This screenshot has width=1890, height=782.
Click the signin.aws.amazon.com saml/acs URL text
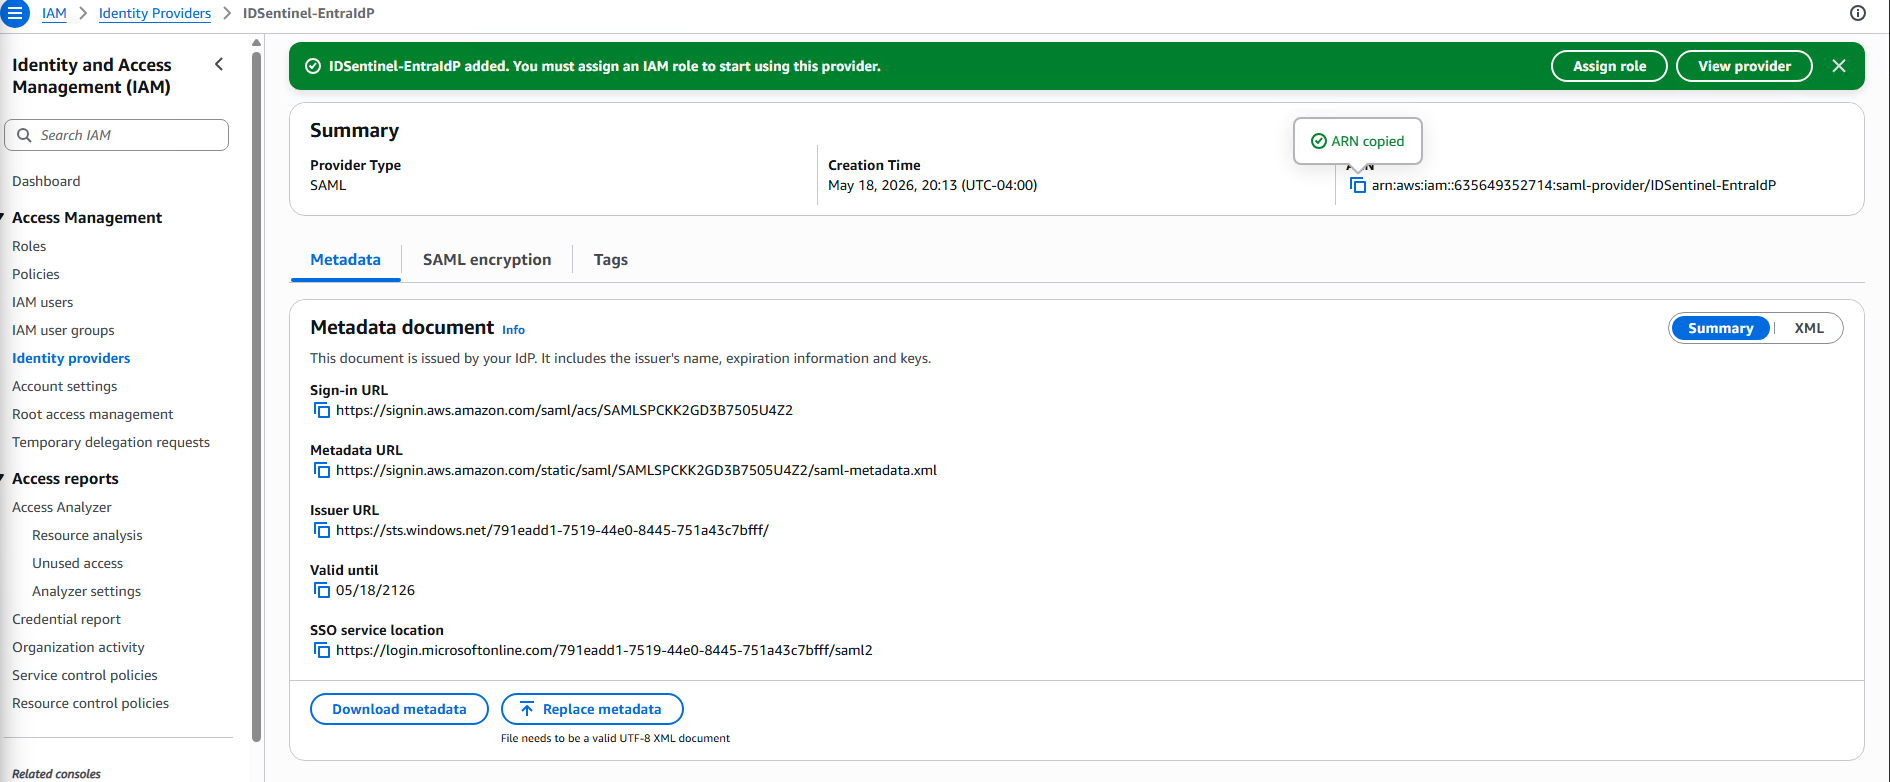pyautogui.click(x=564, y=410)
